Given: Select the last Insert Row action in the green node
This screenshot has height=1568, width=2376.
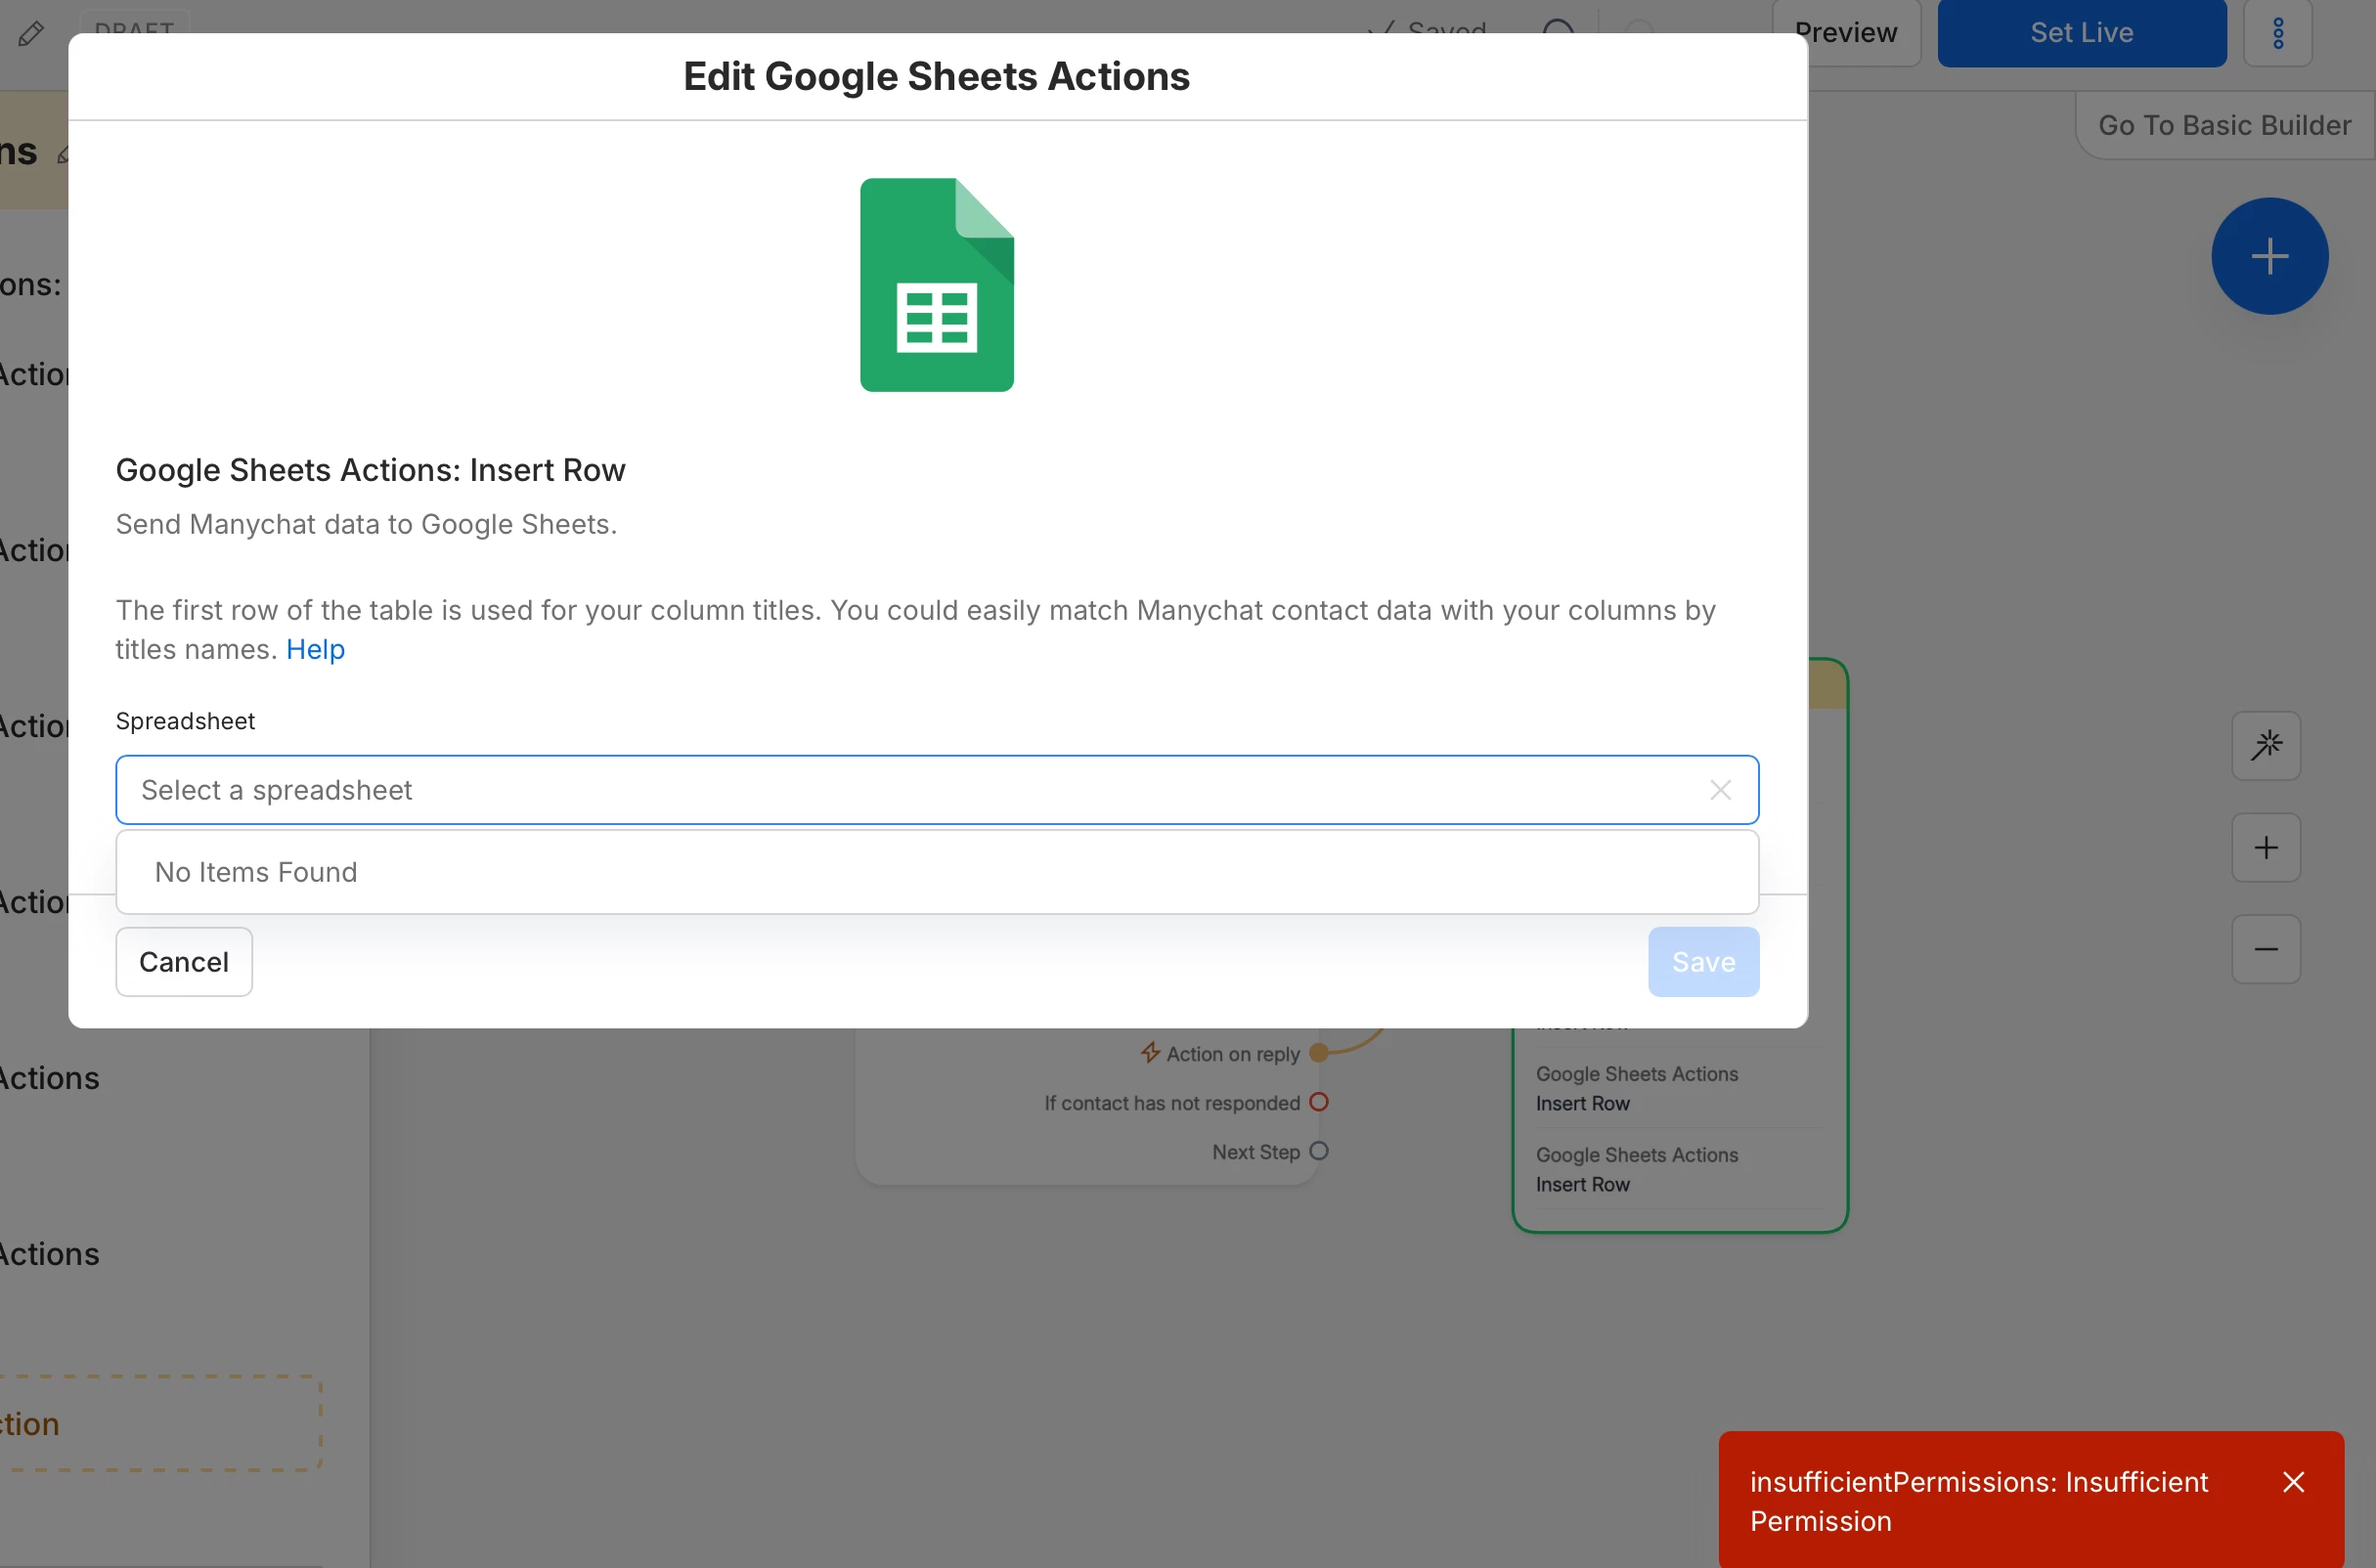Looking at the screenshot, I should point(1680,1170).
